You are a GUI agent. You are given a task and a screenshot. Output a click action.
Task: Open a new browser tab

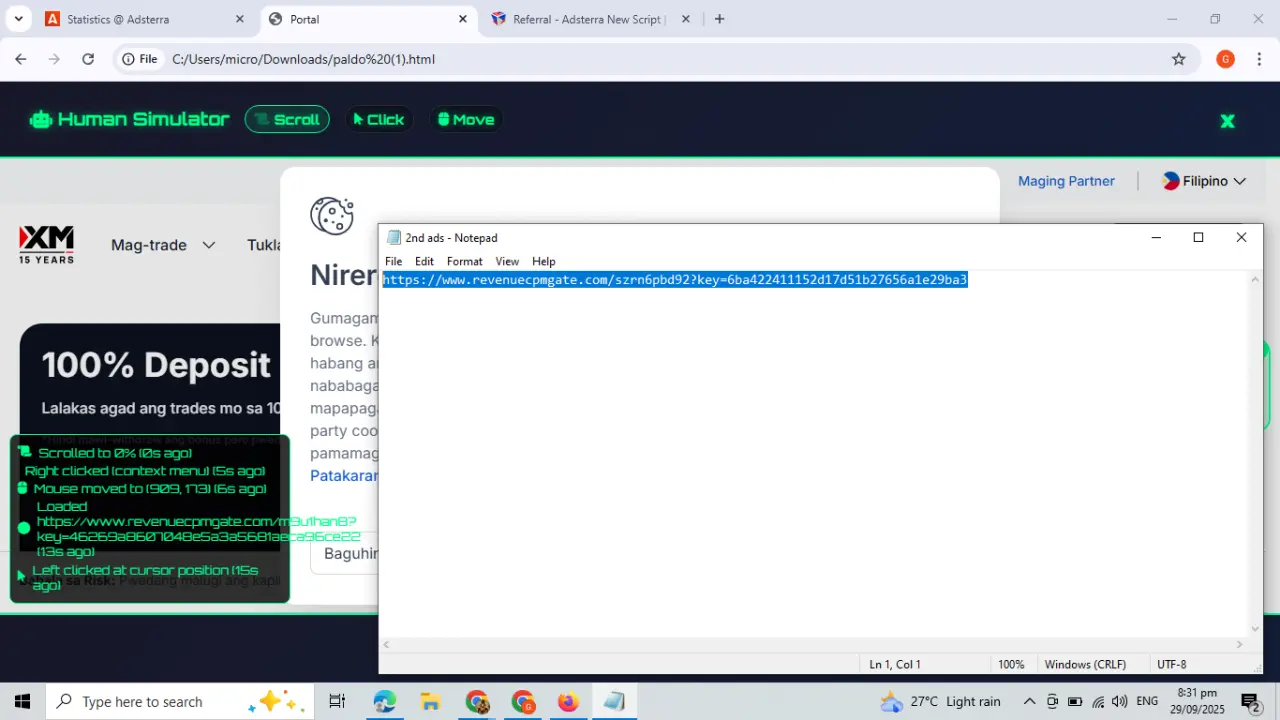pyautogui.click(x=719, y=19)
